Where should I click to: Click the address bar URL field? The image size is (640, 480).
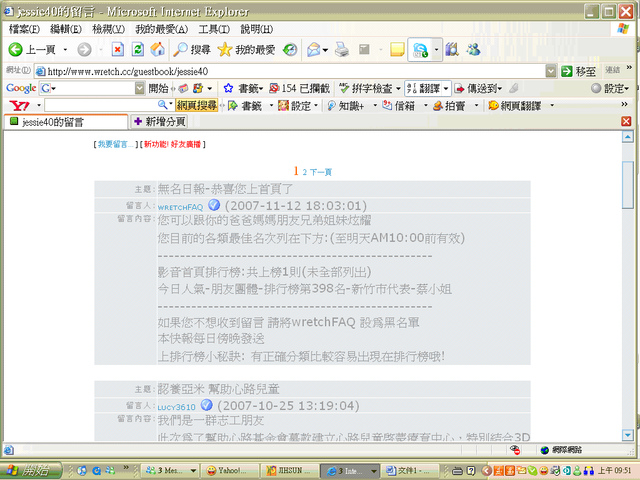(x=290, y=71)
